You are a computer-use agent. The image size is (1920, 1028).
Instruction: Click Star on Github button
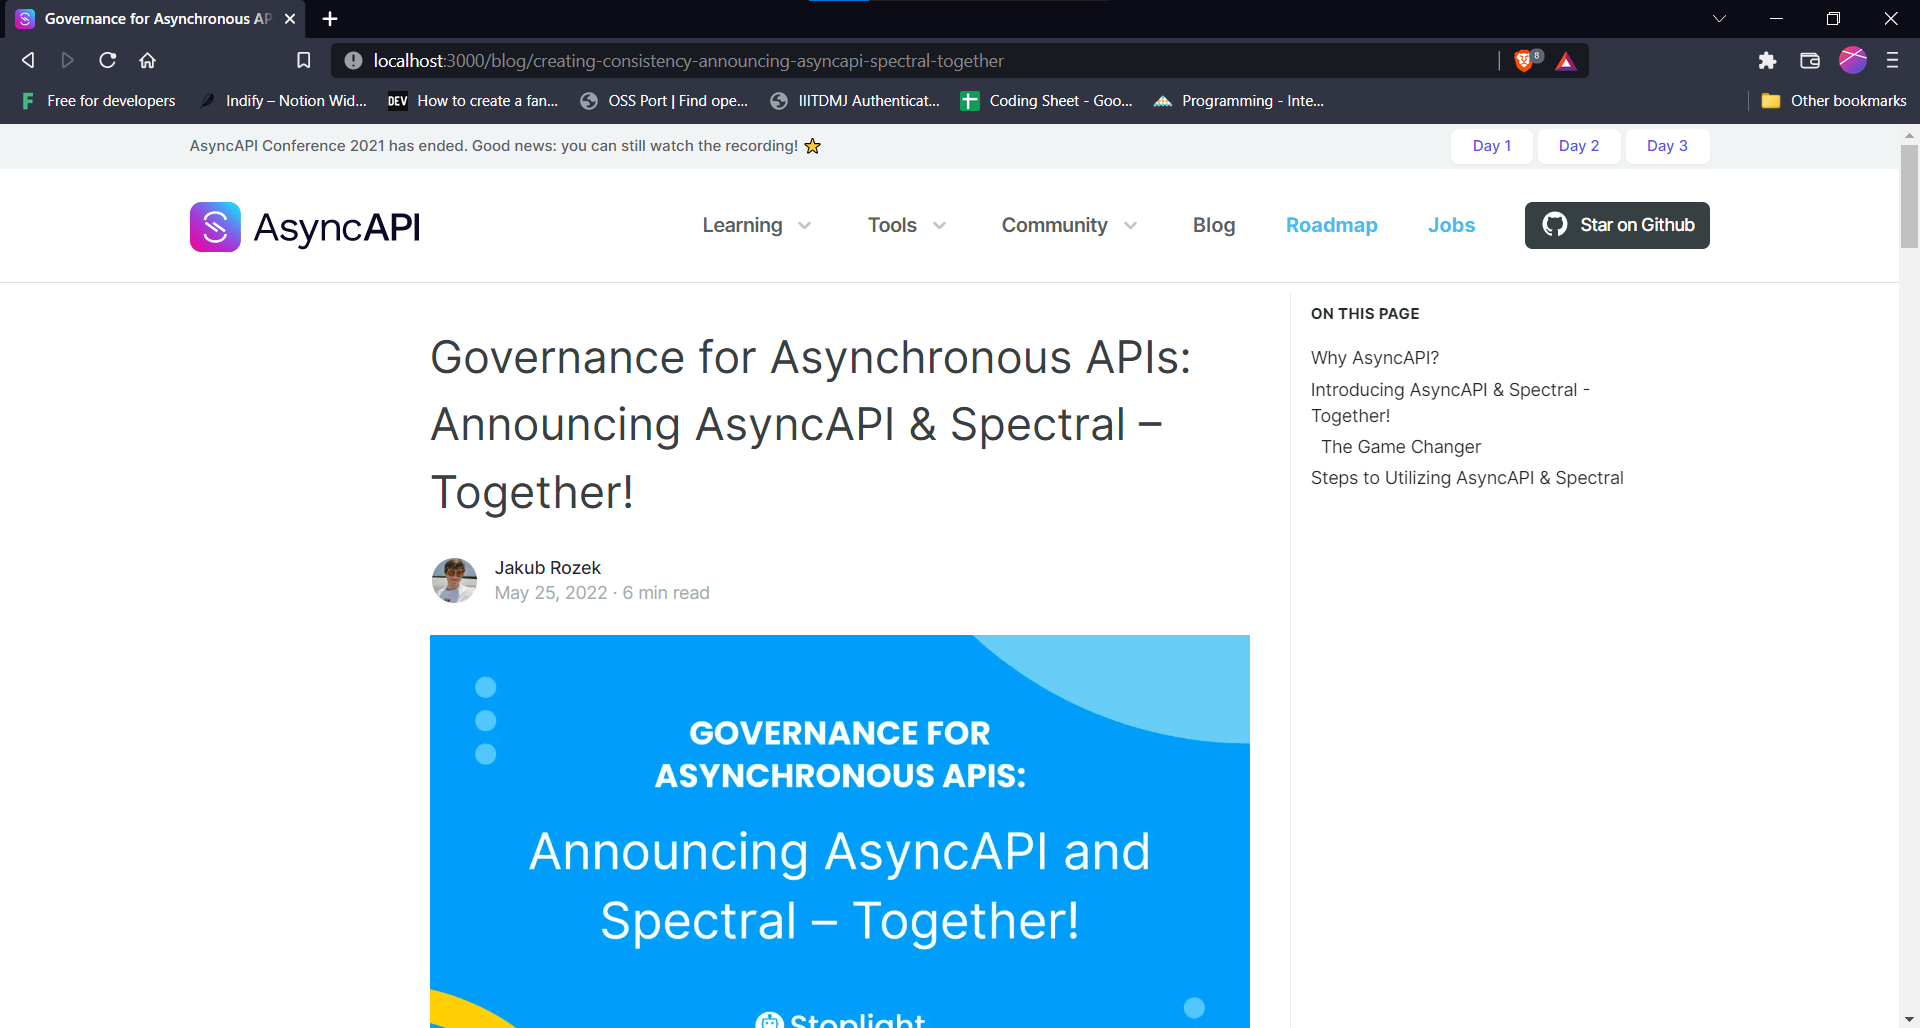coord(1617,225)
